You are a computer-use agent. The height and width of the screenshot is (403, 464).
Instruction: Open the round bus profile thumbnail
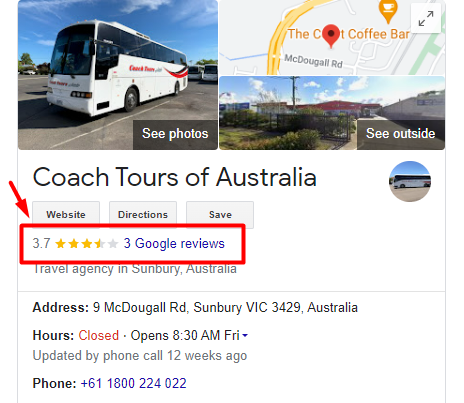410,181
